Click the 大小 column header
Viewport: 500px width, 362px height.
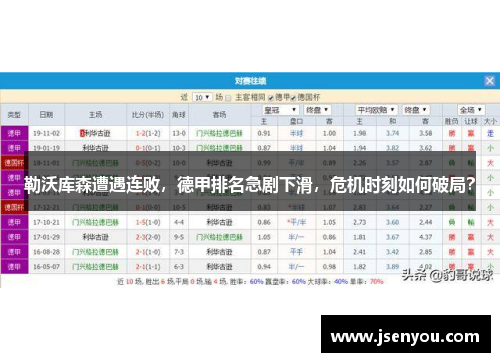(490, 121)
